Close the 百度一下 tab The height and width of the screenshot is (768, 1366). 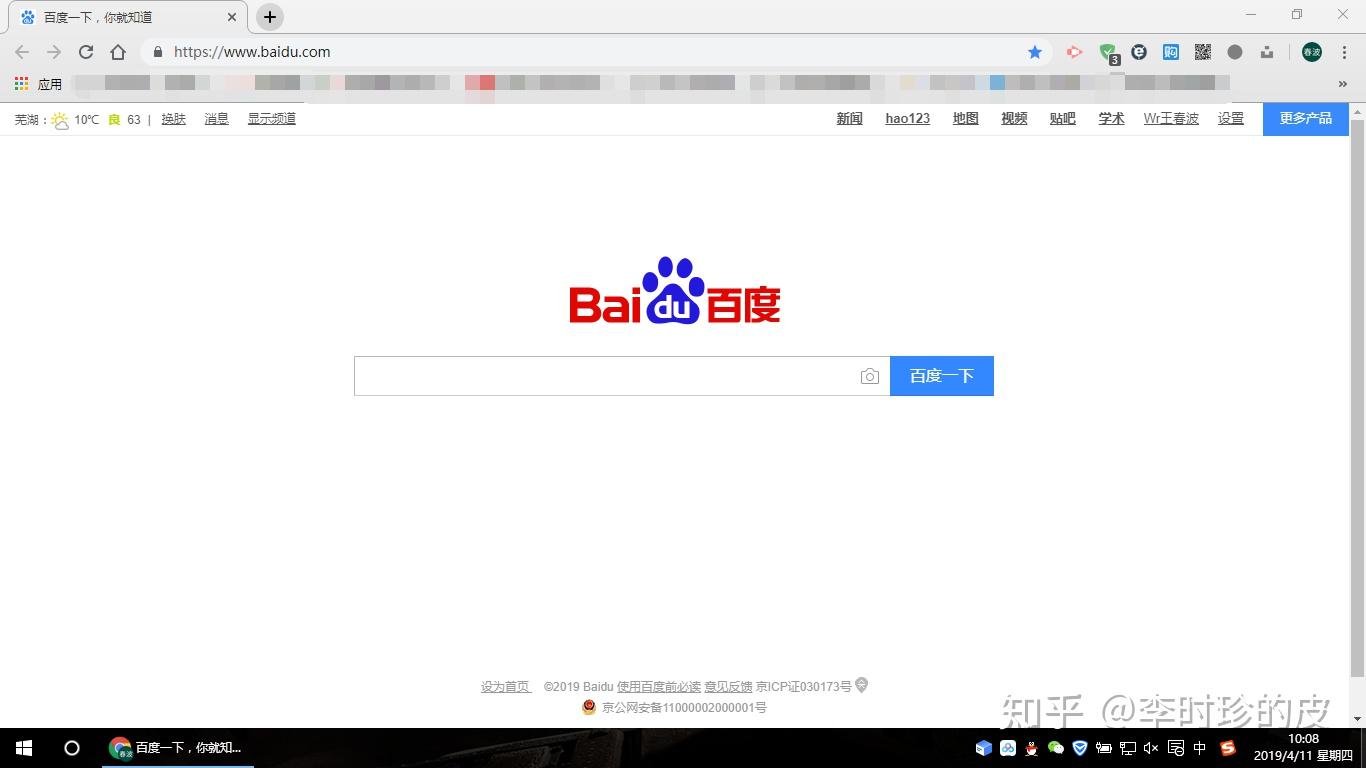point(232,17)
